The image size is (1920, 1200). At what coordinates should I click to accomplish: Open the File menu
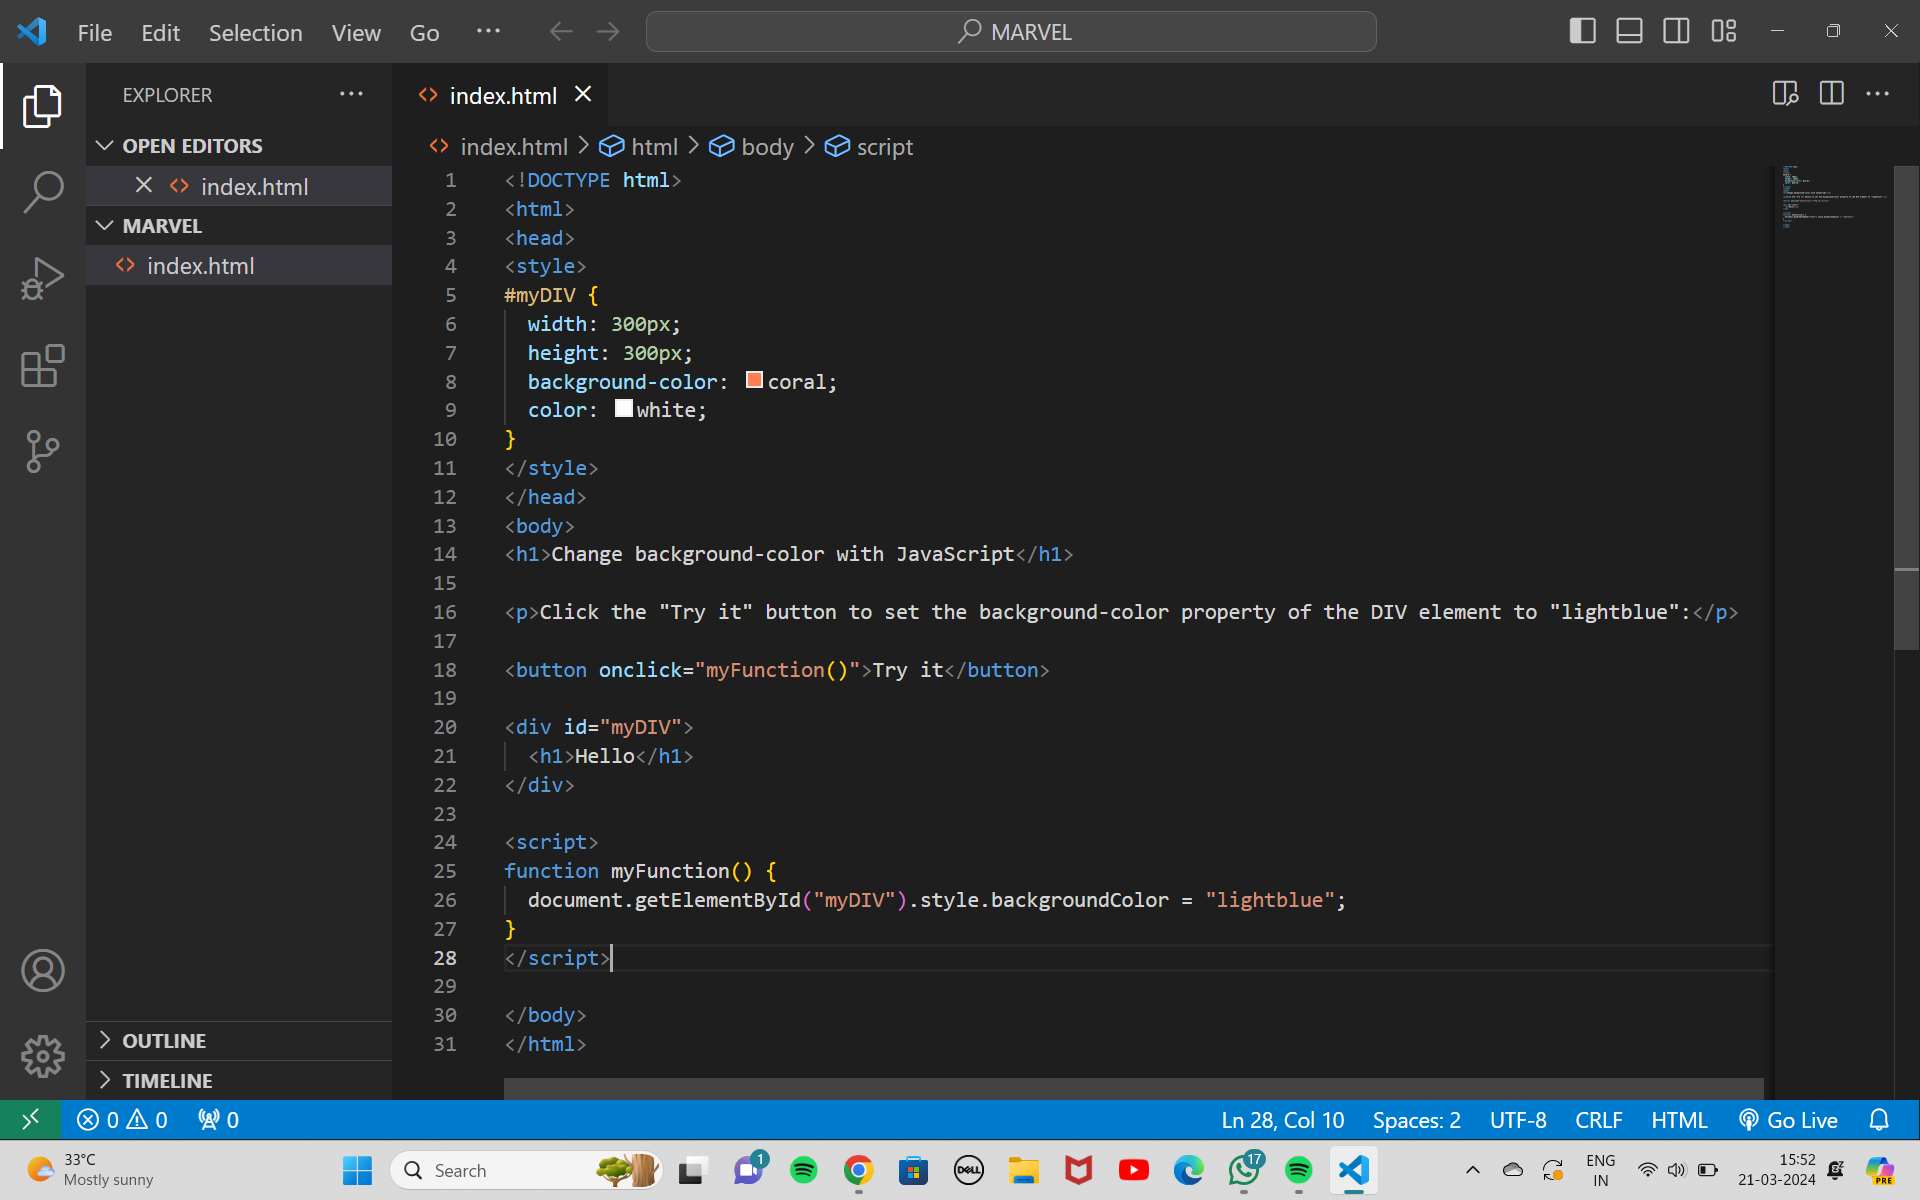(95, 32)
